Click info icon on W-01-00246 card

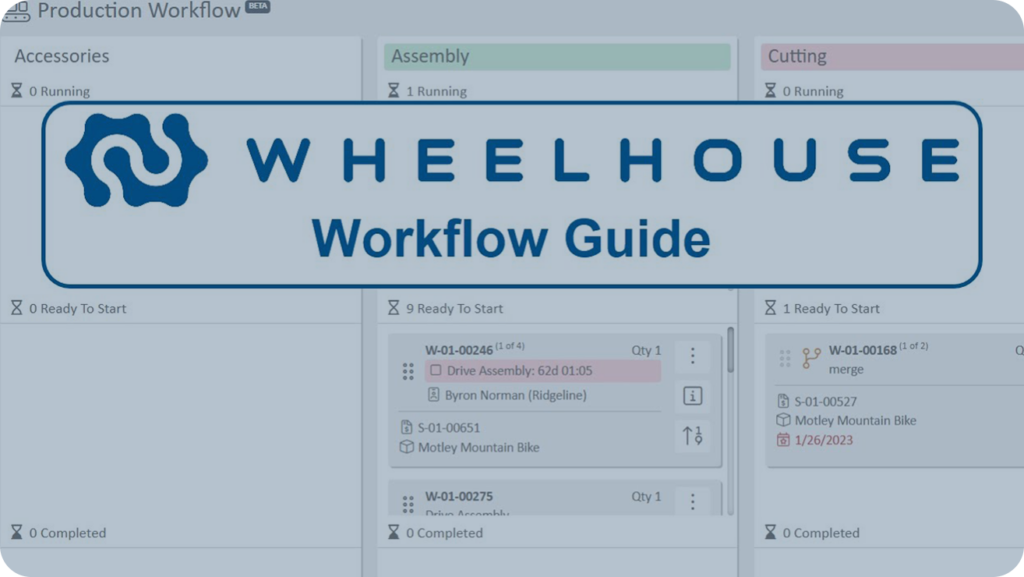tap(692, 396)
